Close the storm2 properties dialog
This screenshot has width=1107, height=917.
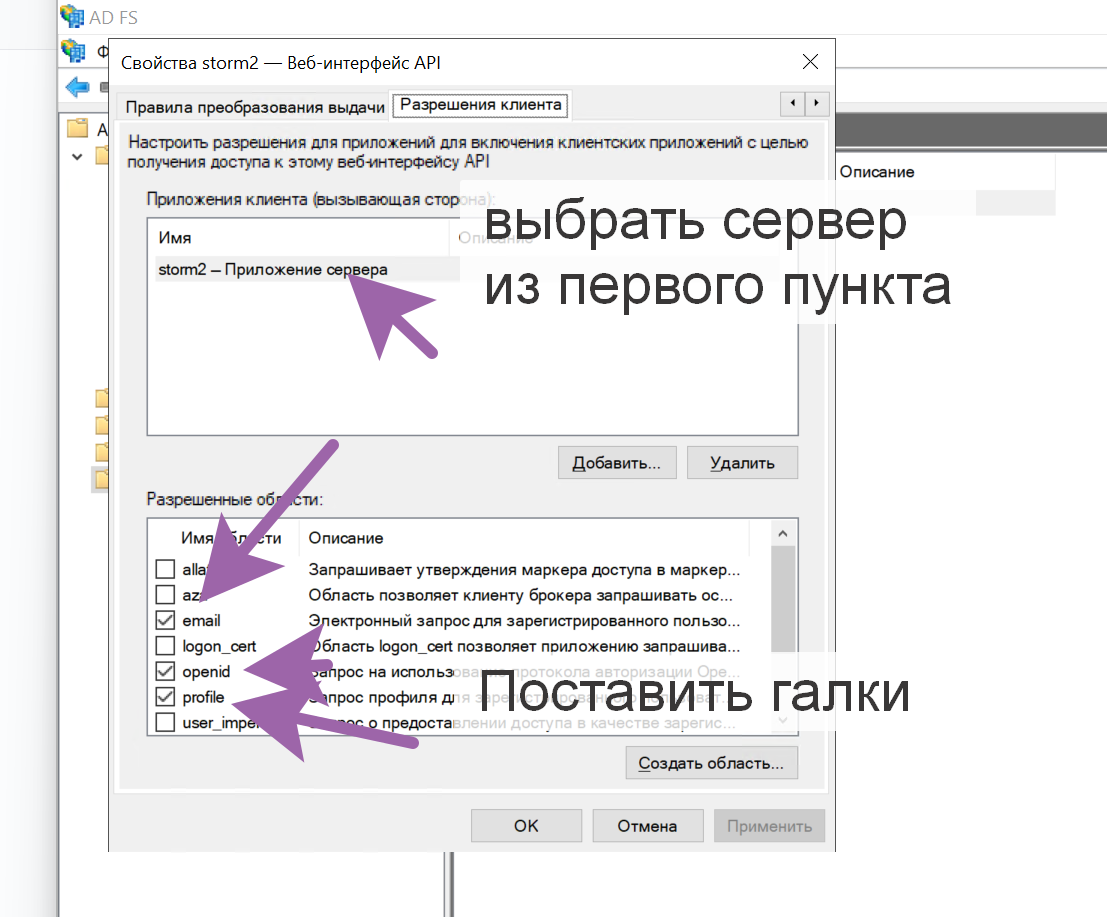(x=811, y=62)
